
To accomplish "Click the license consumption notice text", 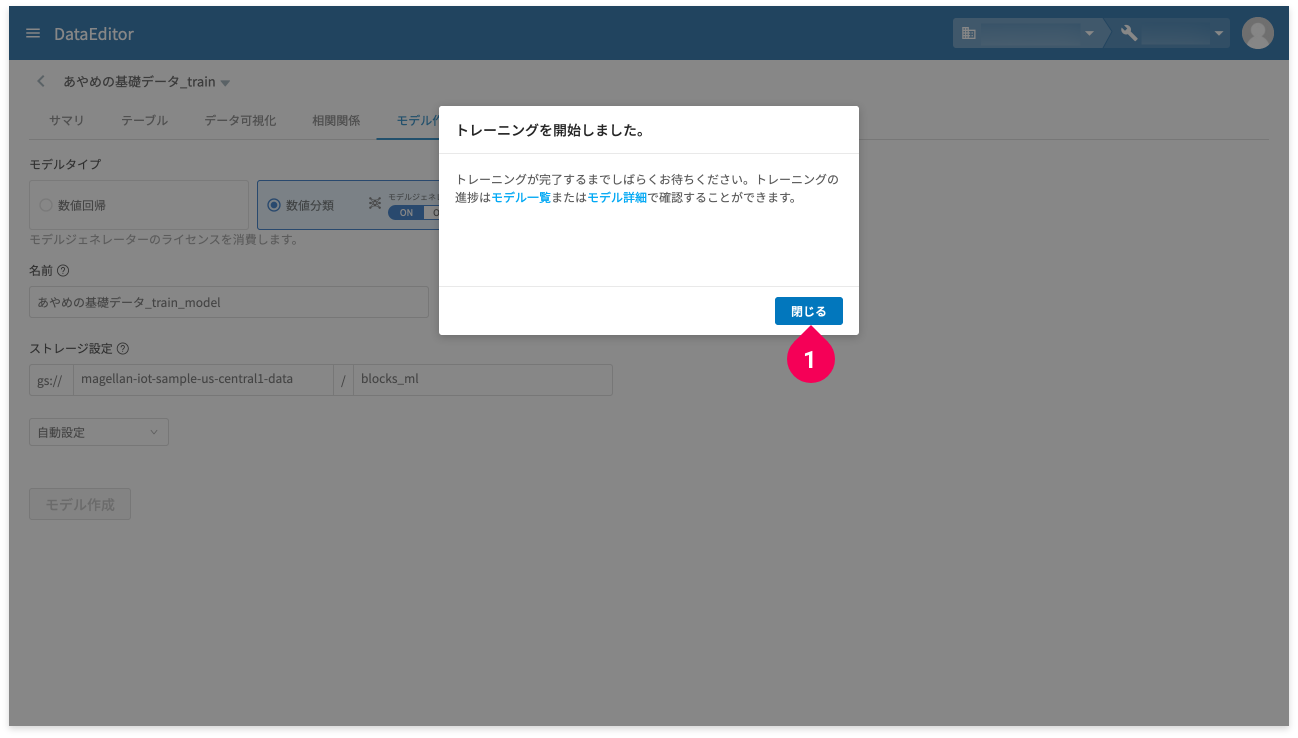I will [x=164, y=240].
